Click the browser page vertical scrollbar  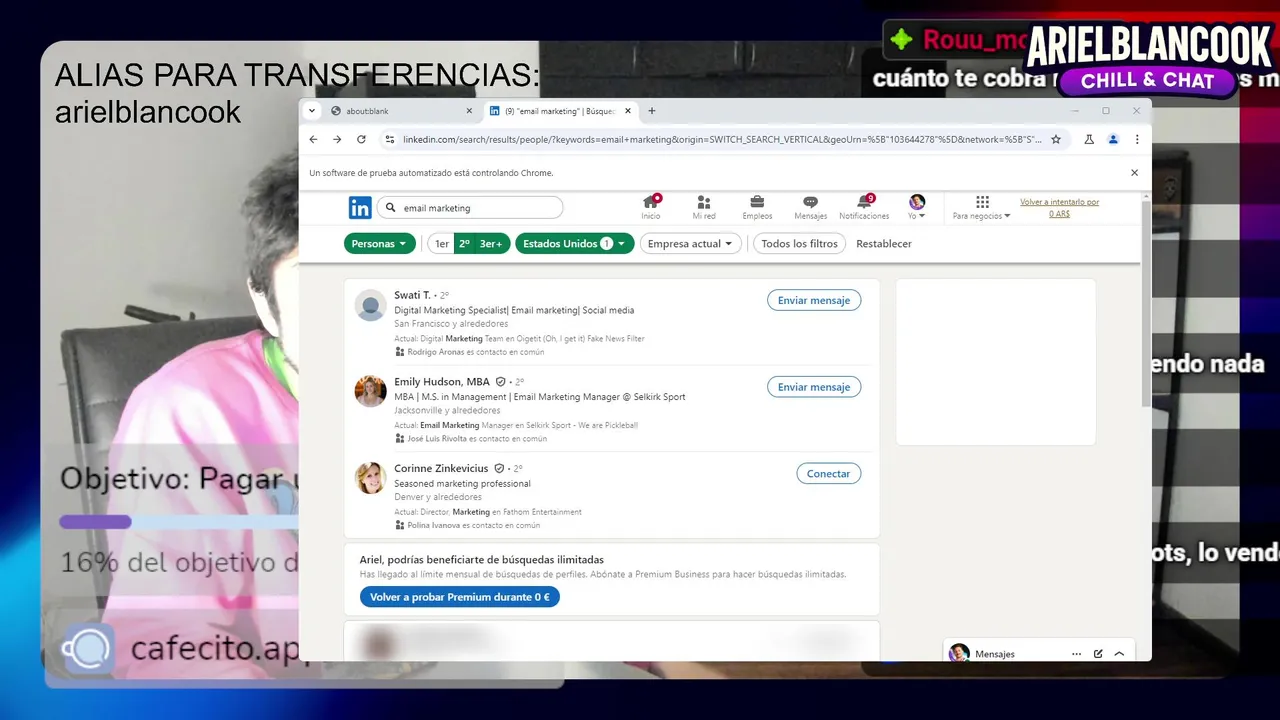point(1146,305)
